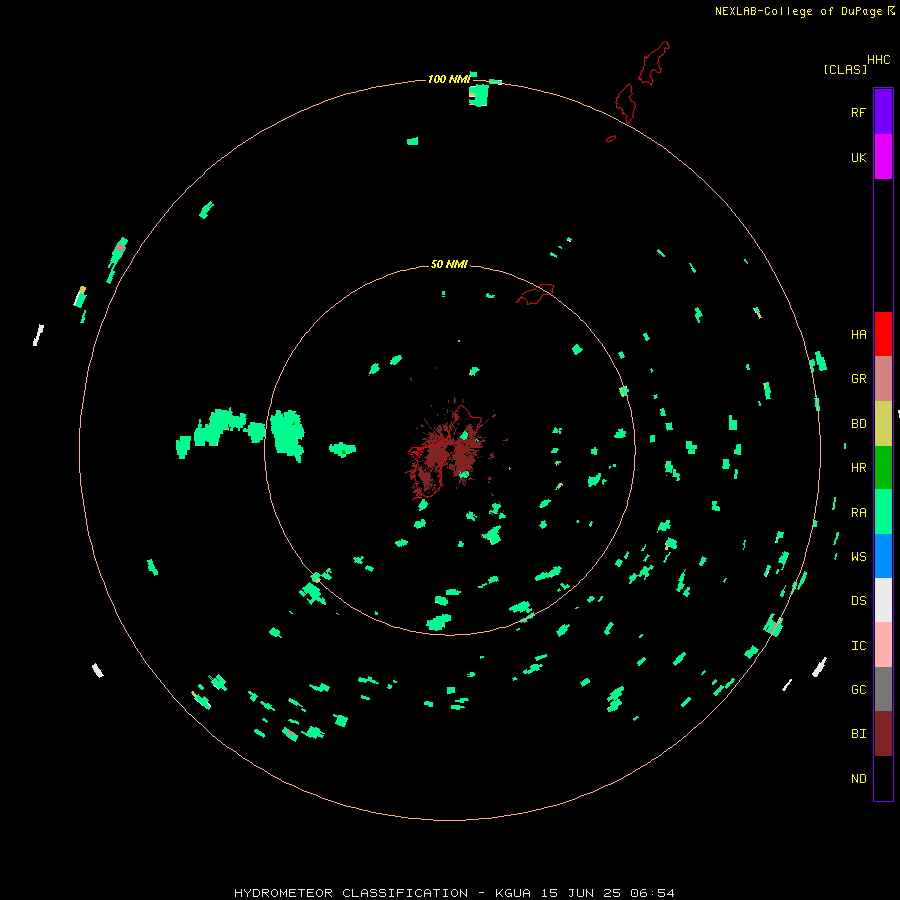The height and width of the screenshot is (900, 900).
Task: Click the HR legend label
Action: click(x=858, y=468)
